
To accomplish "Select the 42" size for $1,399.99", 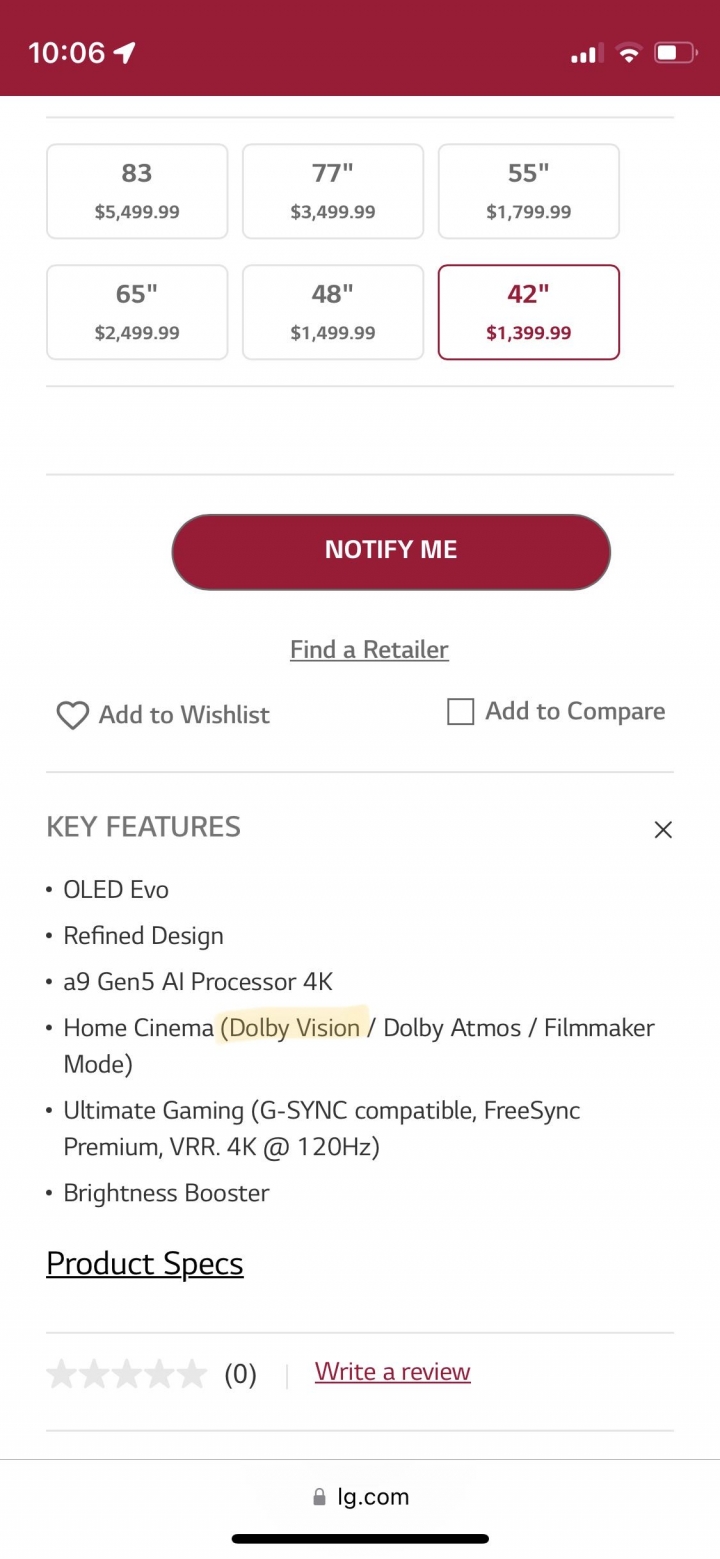I will [529, 312].
